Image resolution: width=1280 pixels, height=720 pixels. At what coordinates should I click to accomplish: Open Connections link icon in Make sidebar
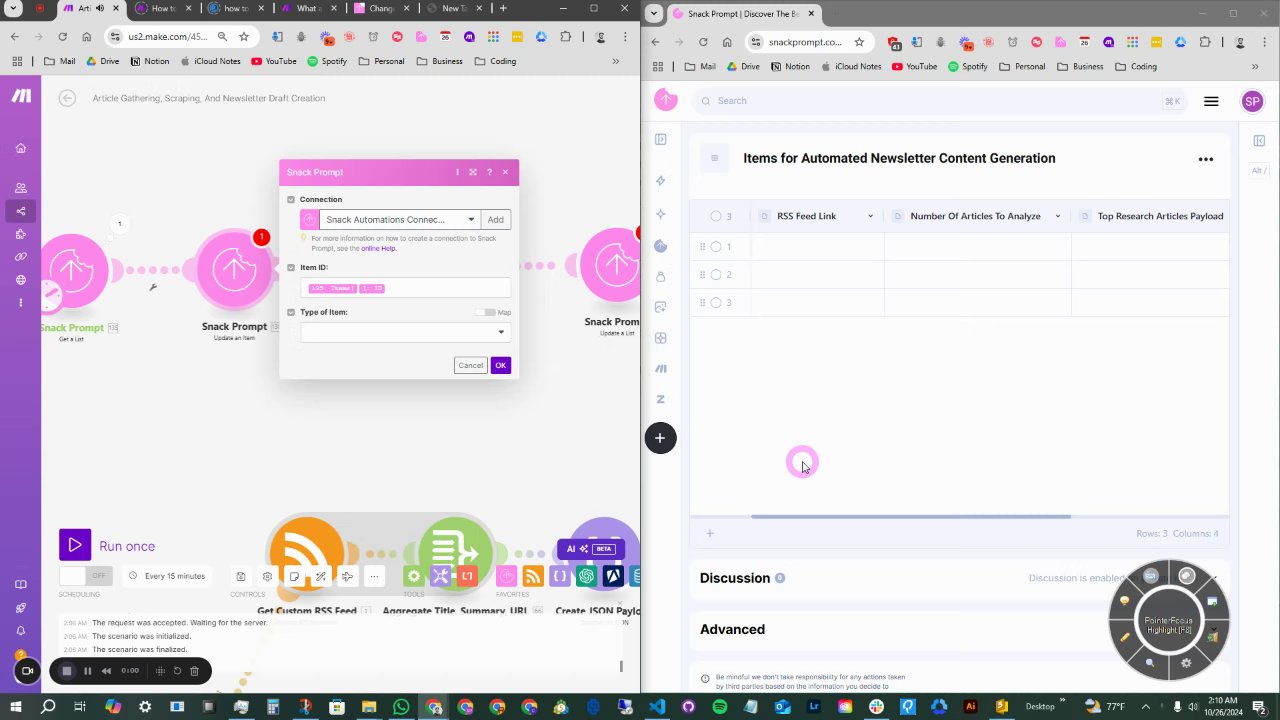(20, 257)
